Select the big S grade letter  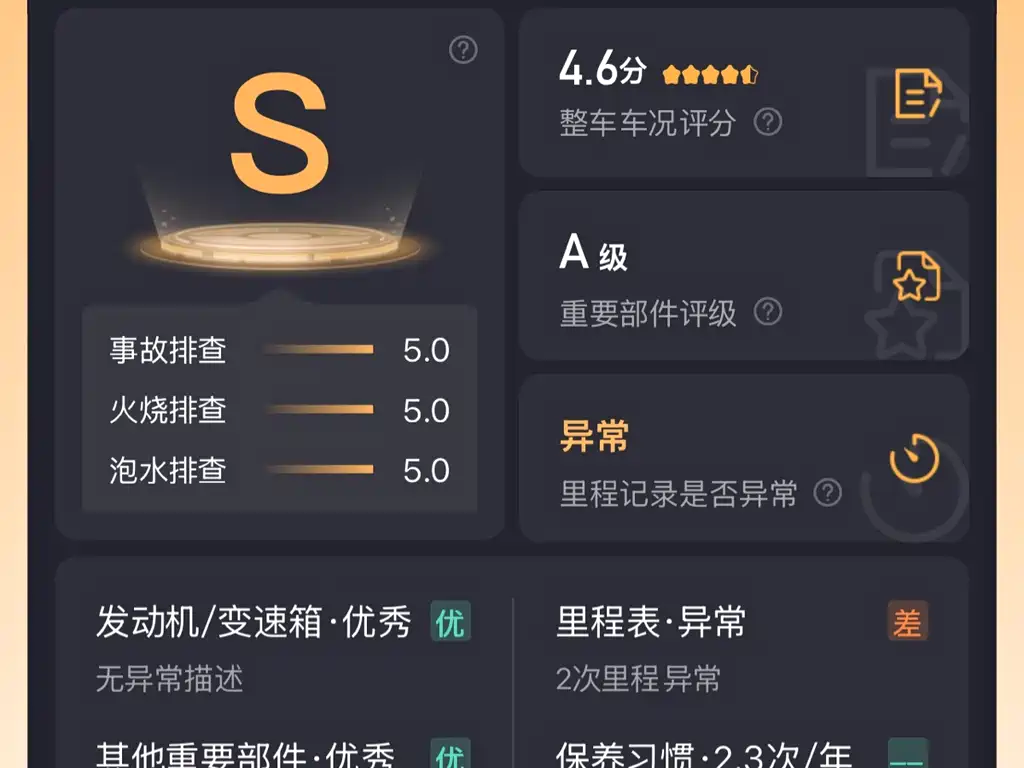coord(280,134)
